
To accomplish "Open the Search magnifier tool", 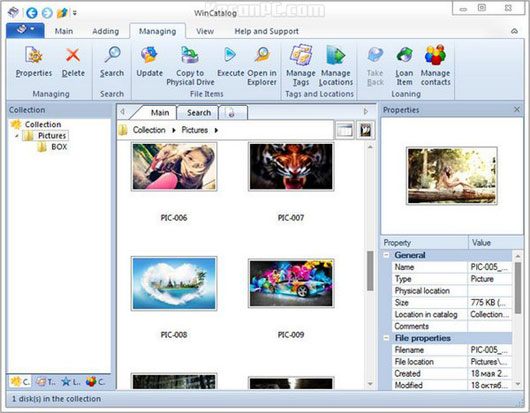I will click(x=112, y=62).
